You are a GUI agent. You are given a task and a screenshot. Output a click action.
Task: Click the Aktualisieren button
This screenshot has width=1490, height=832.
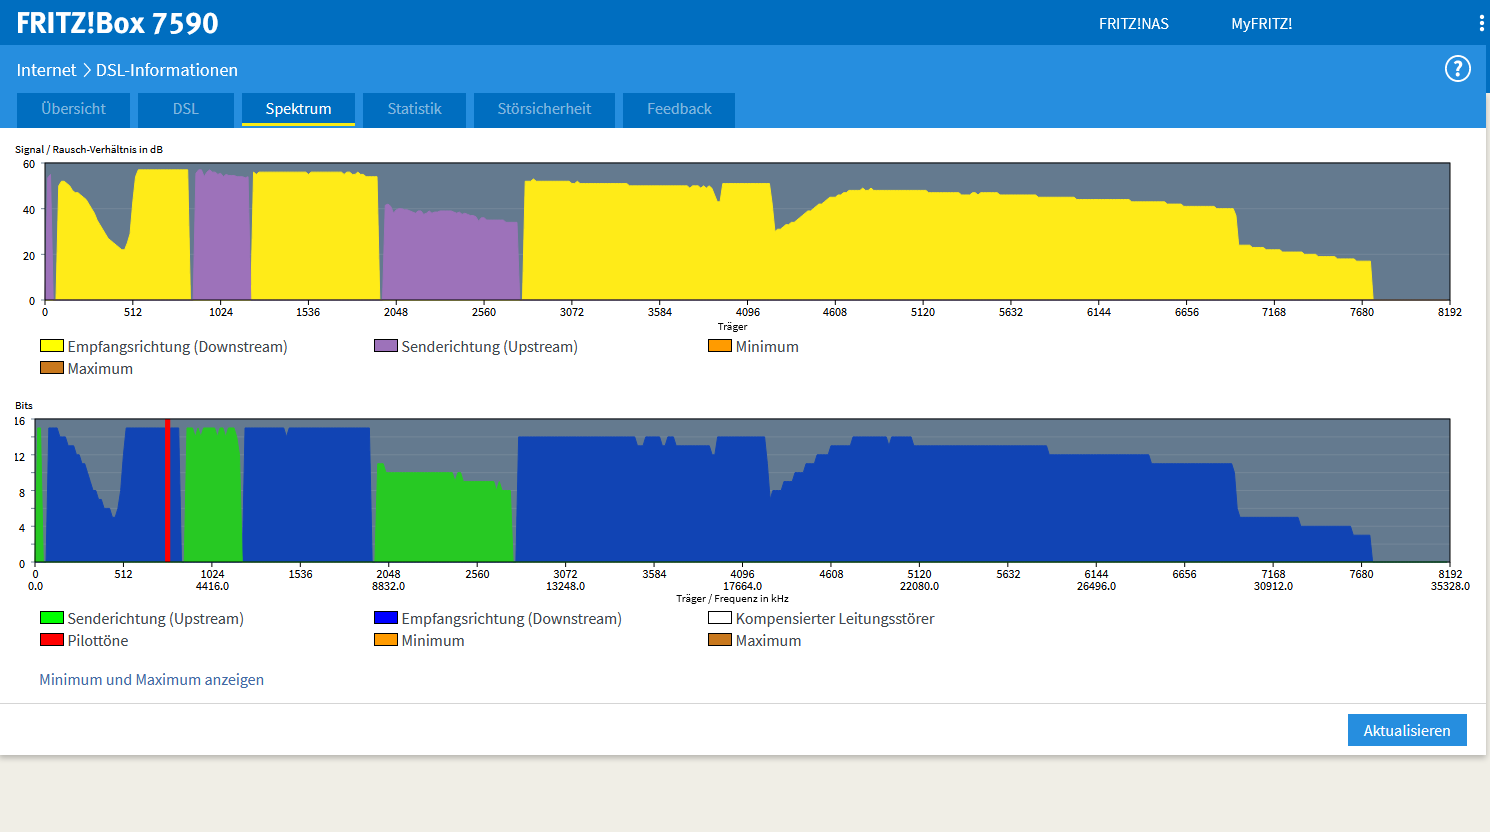[1407, 730]
